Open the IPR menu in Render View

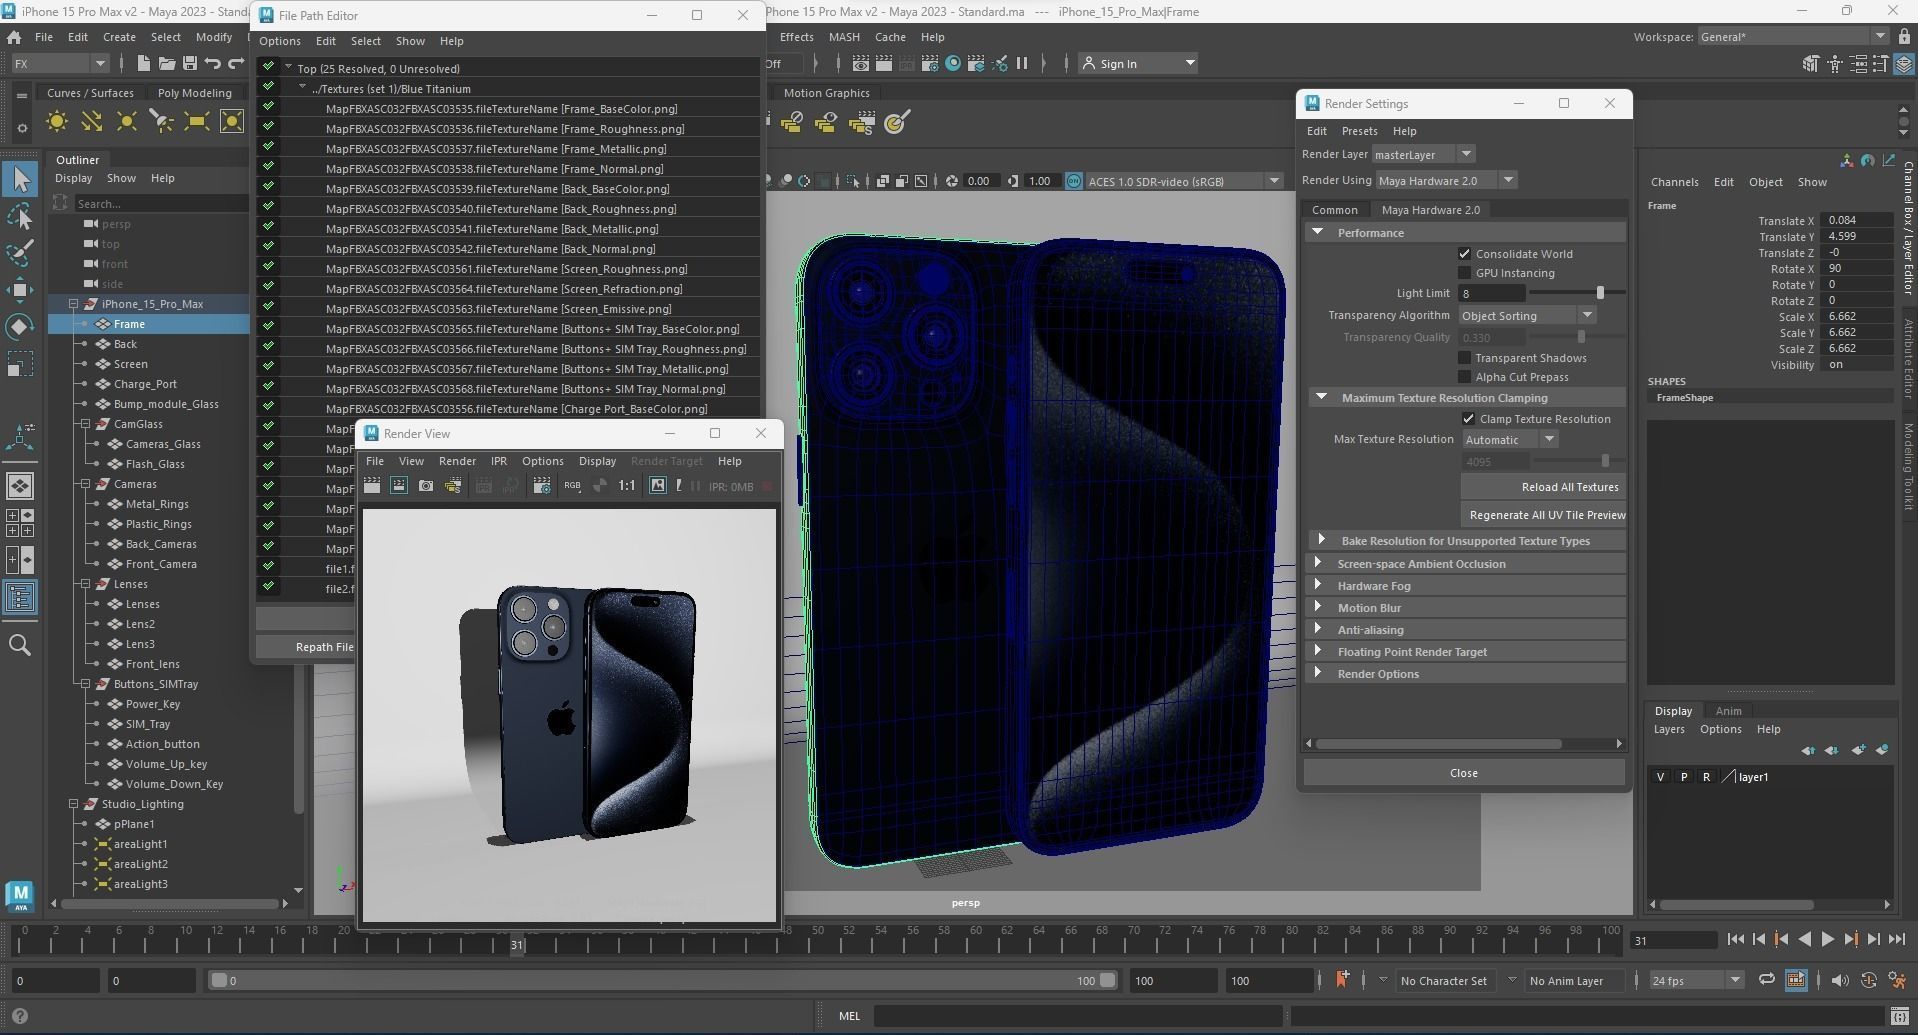pos(498,461)
